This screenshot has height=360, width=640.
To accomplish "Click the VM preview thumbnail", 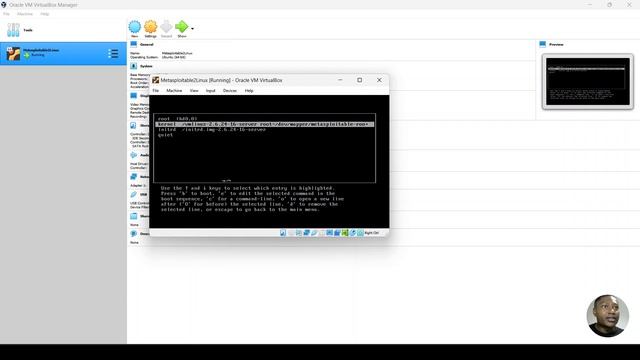I will [588, 81].
